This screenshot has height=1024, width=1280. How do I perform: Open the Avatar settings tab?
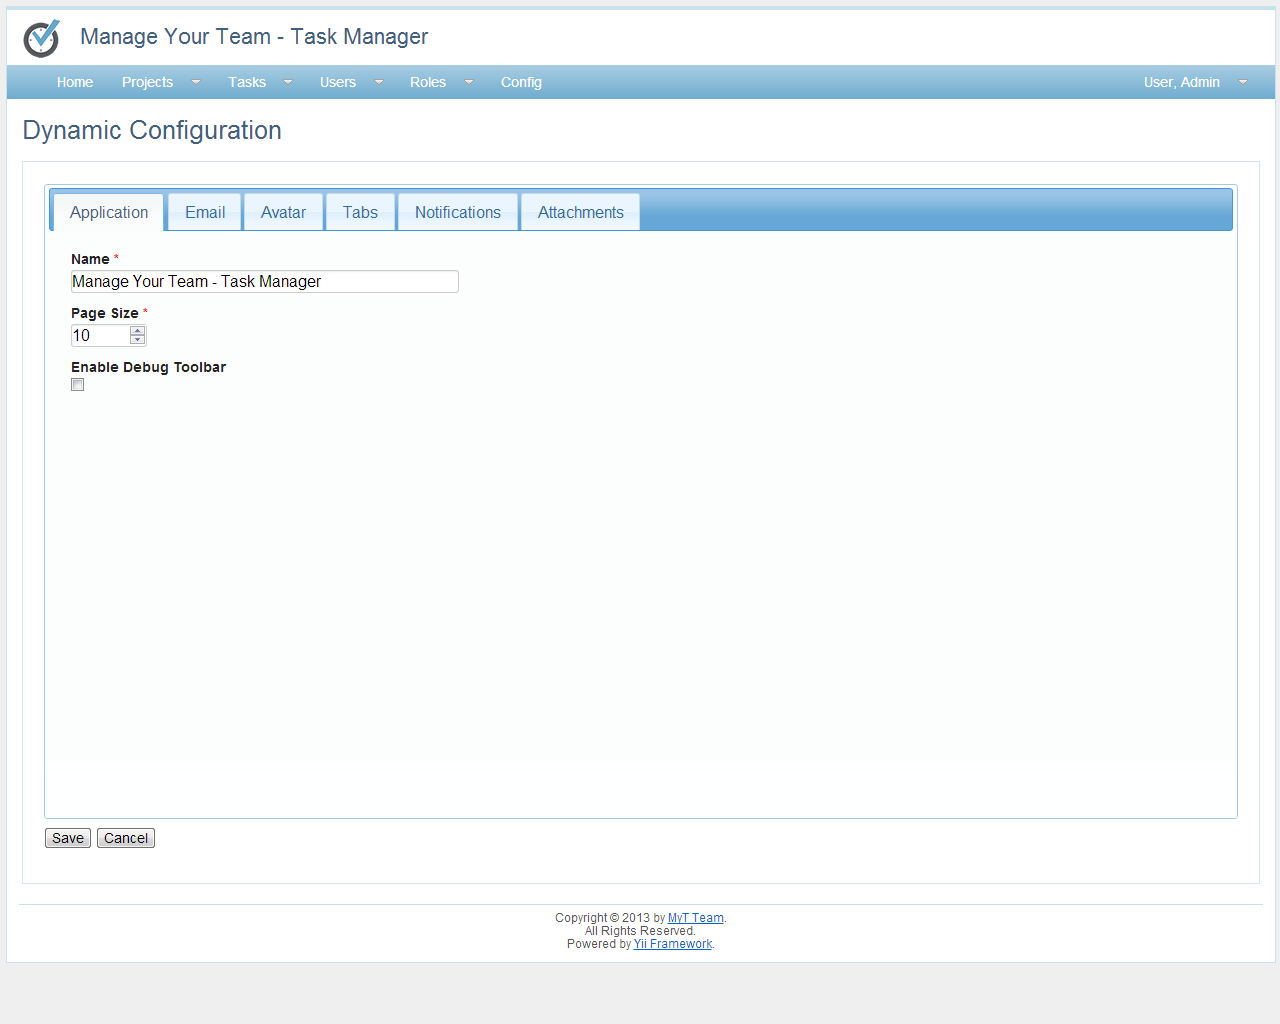coord(283,212)
